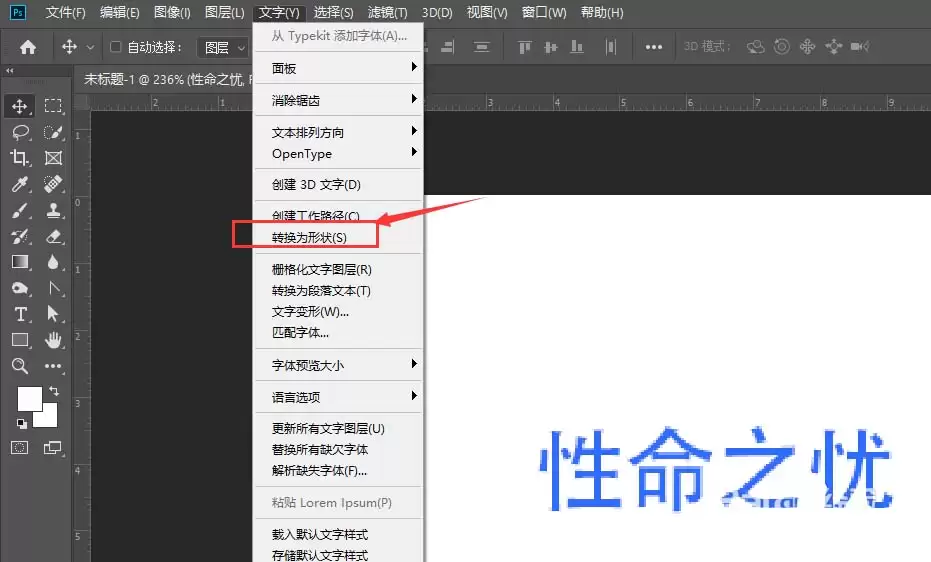931x562 pixels.
Task: Toggle Quick Mask mode icon
Action: (20, 447)
